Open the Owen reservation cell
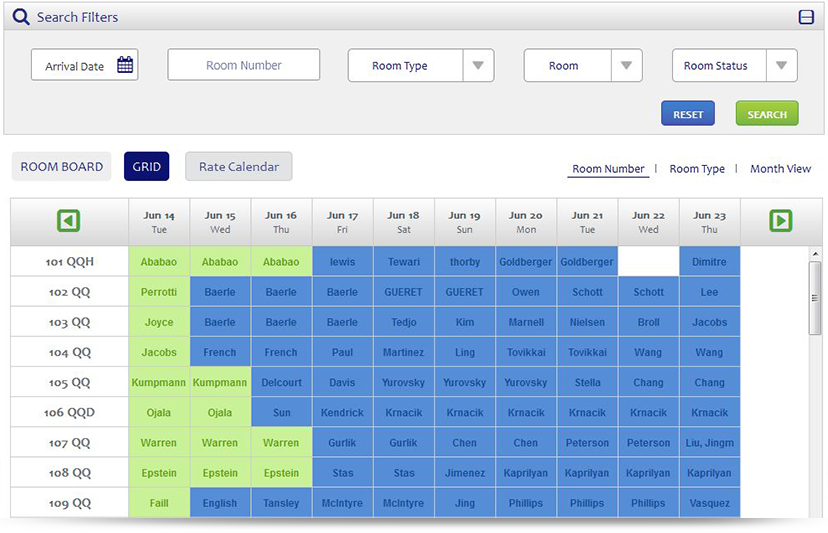The height and width of the screenshot is (533, 828). click(525, 292)
